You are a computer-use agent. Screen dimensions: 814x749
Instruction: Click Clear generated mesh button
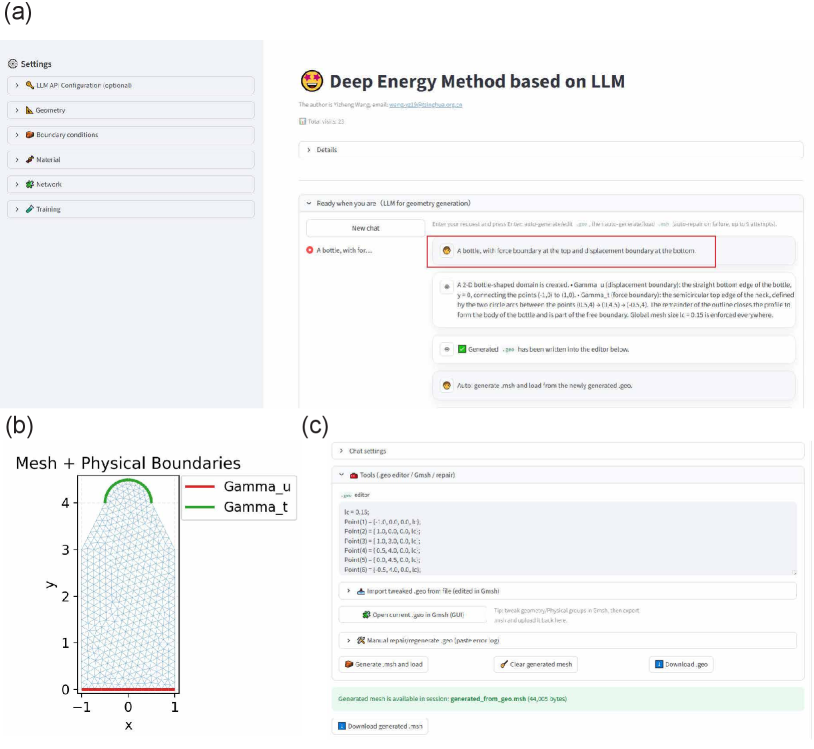coord(536,664)
